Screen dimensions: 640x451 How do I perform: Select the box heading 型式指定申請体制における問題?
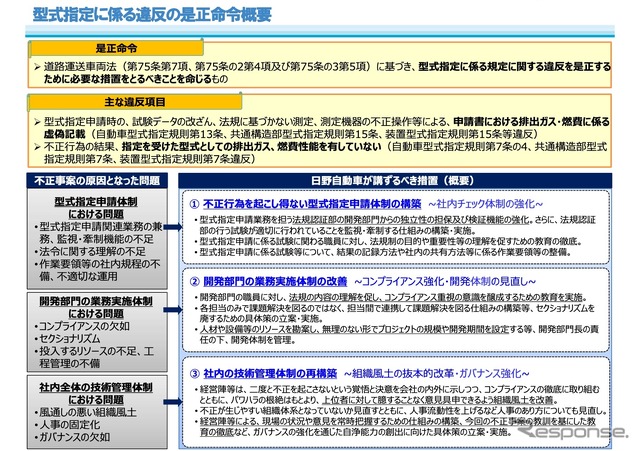[x=96, y=208]
